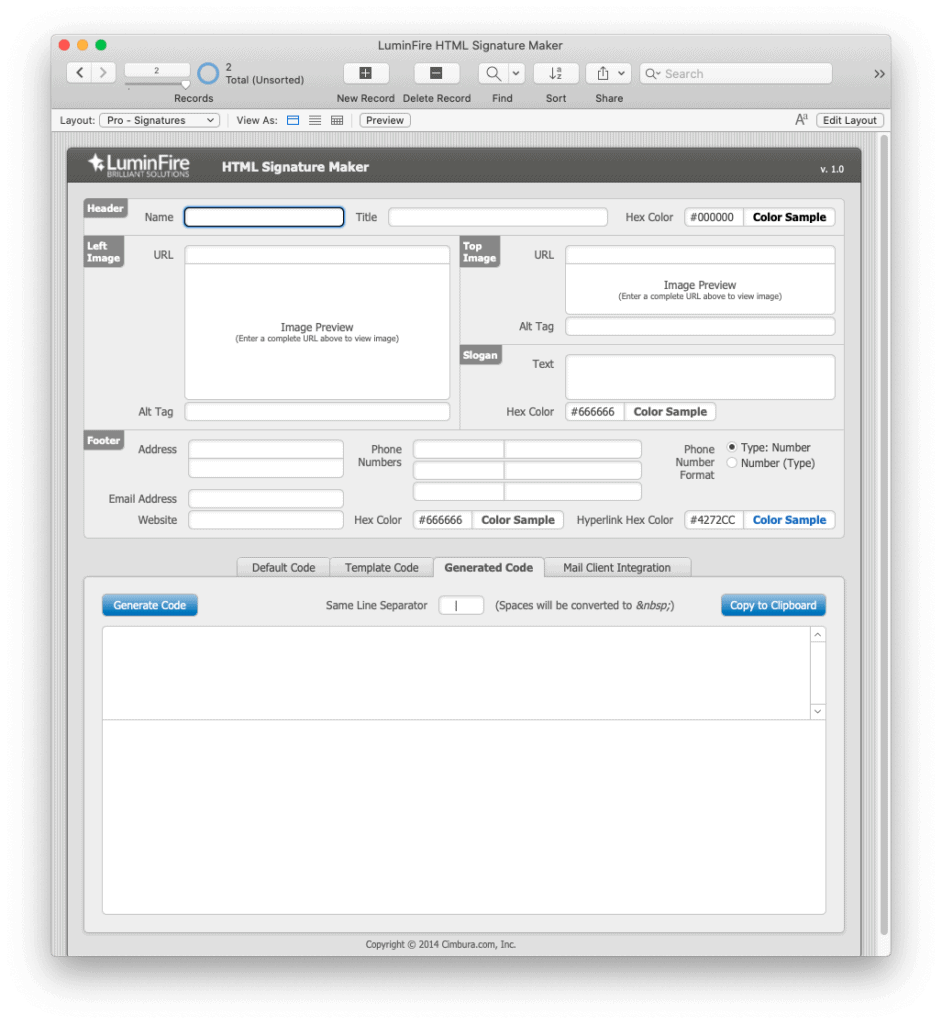Image resolution: width=942 pixels, height=1024 pixels.
Task: Click the LuminFire logo
Action: [139, 165]
